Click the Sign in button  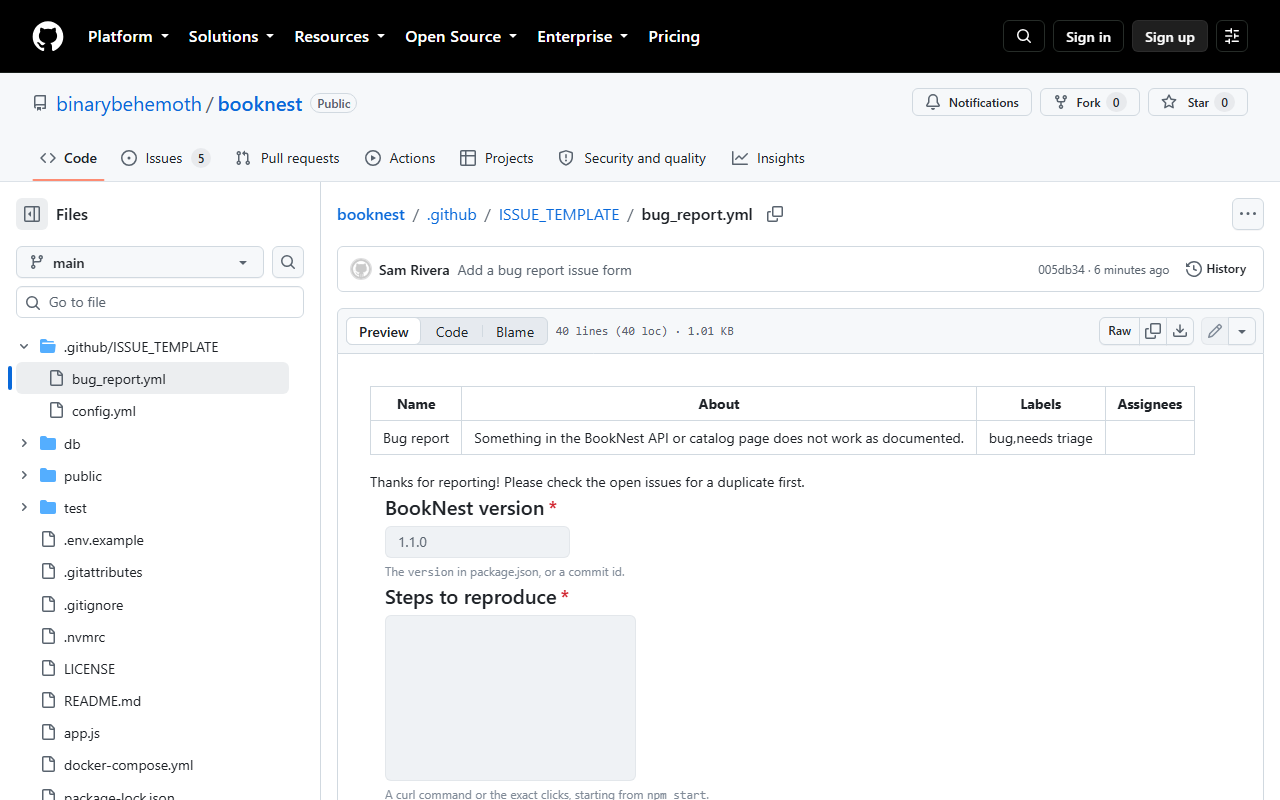(1088, 36)
